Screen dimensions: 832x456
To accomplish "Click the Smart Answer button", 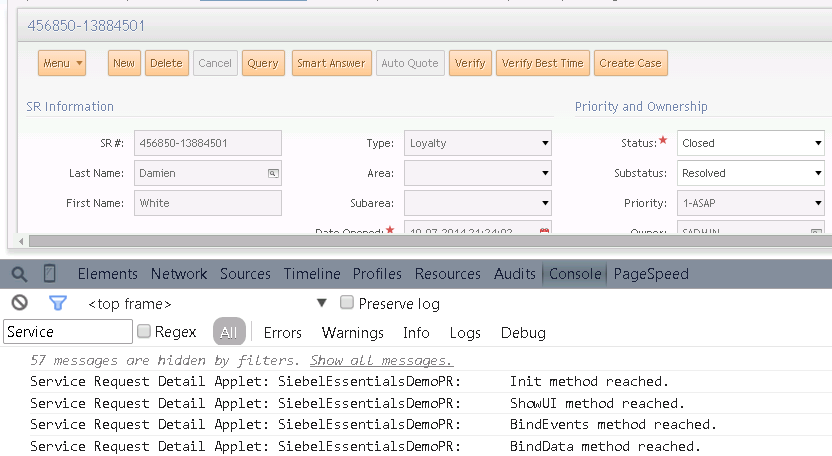I will tap(332, 63).
